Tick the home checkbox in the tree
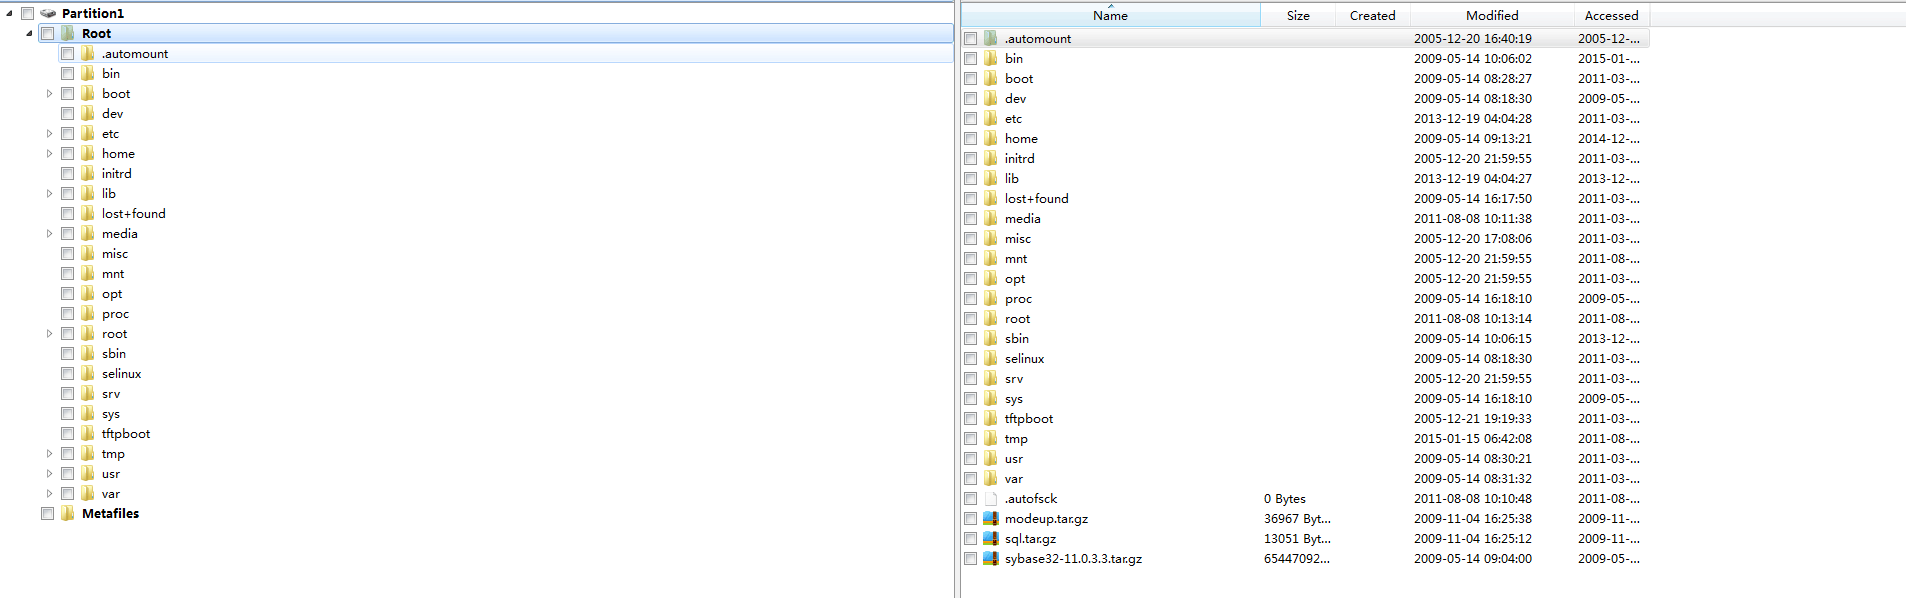The image size is (1906, 598). 68,153
